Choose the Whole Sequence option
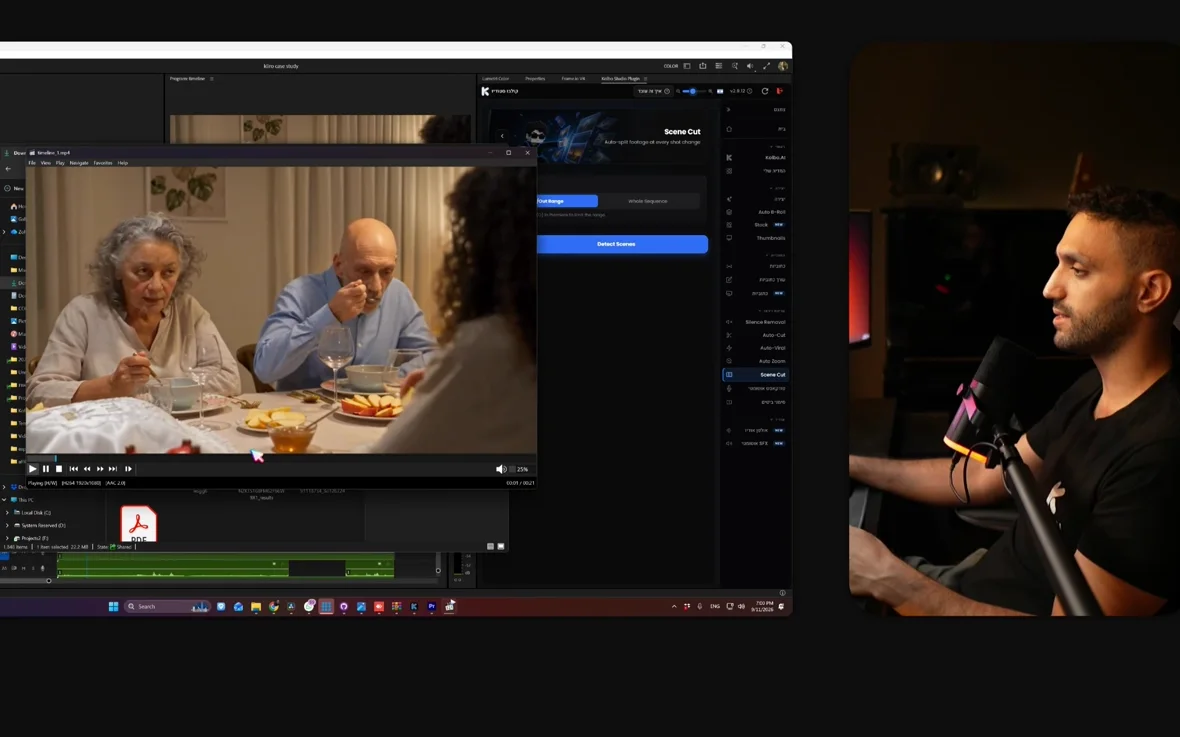Image resolution: width=1180 pixels, height=737 pixels. [x=647, y=201]
